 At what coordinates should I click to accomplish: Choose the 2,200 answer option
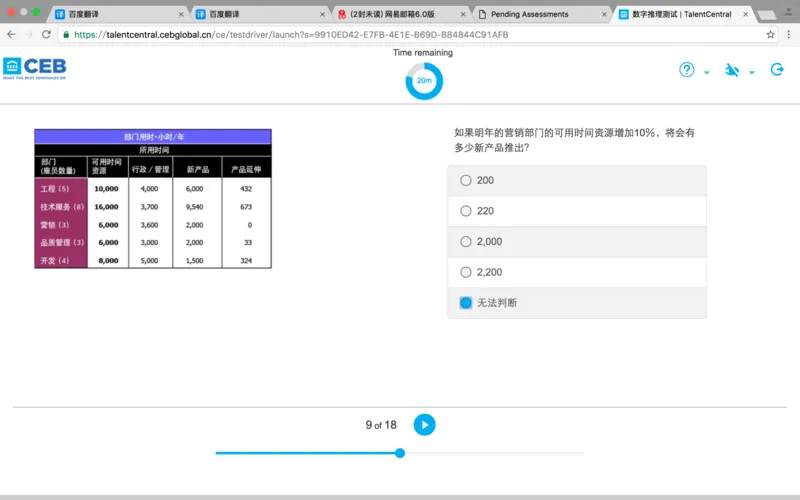577,272
